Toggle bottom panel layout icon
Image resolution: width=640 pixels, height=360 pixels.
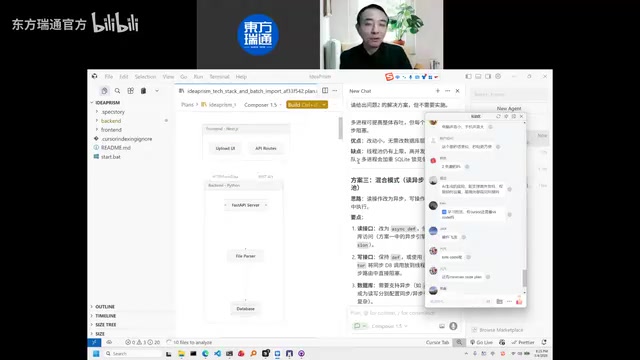tap(478, 76)
